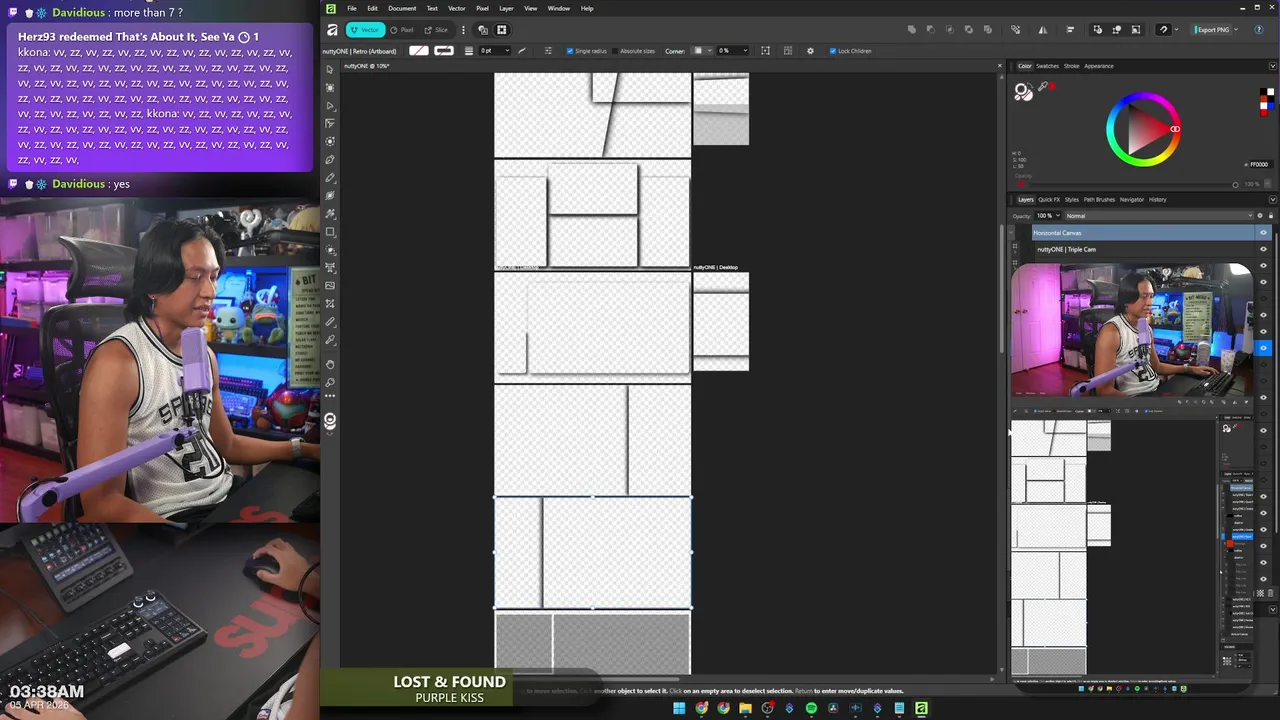This screenshot has width=1280, height=720.
Task: Toggle the Lock Children checkbox
Action: (x=833, y=51)
